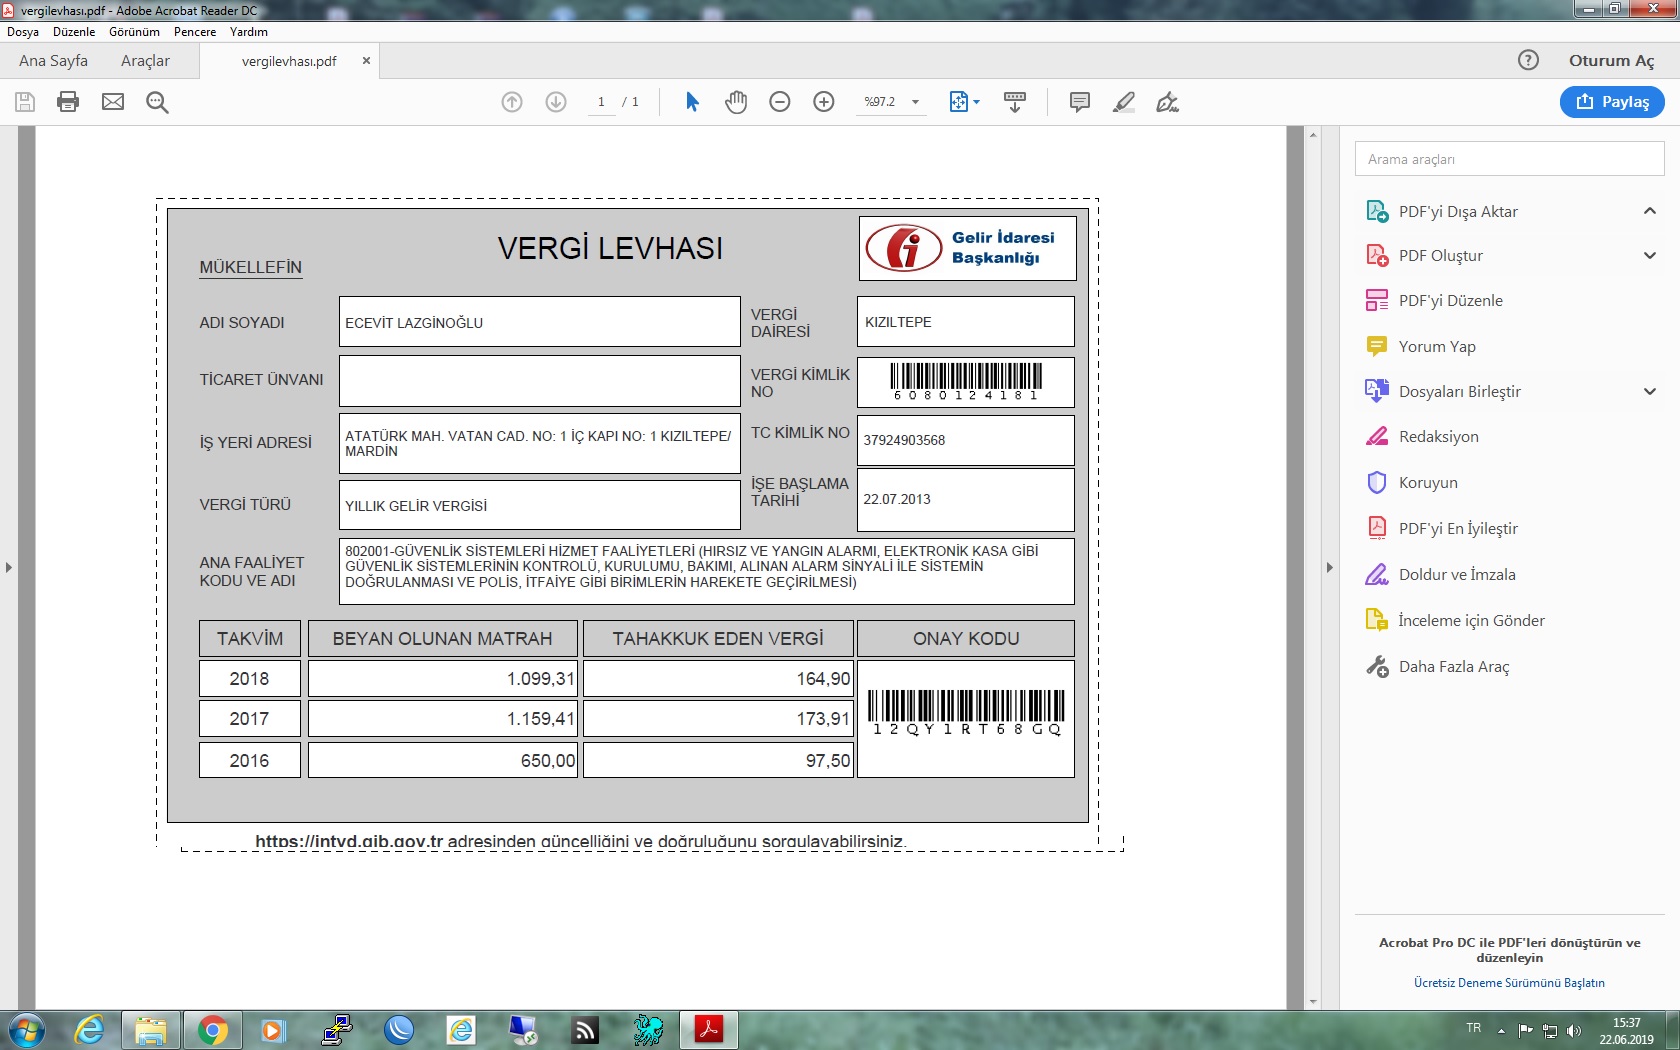This screenshot has width=1680, height=1050.
Task: Open the Sign document tool
Action: (1167, 102)
